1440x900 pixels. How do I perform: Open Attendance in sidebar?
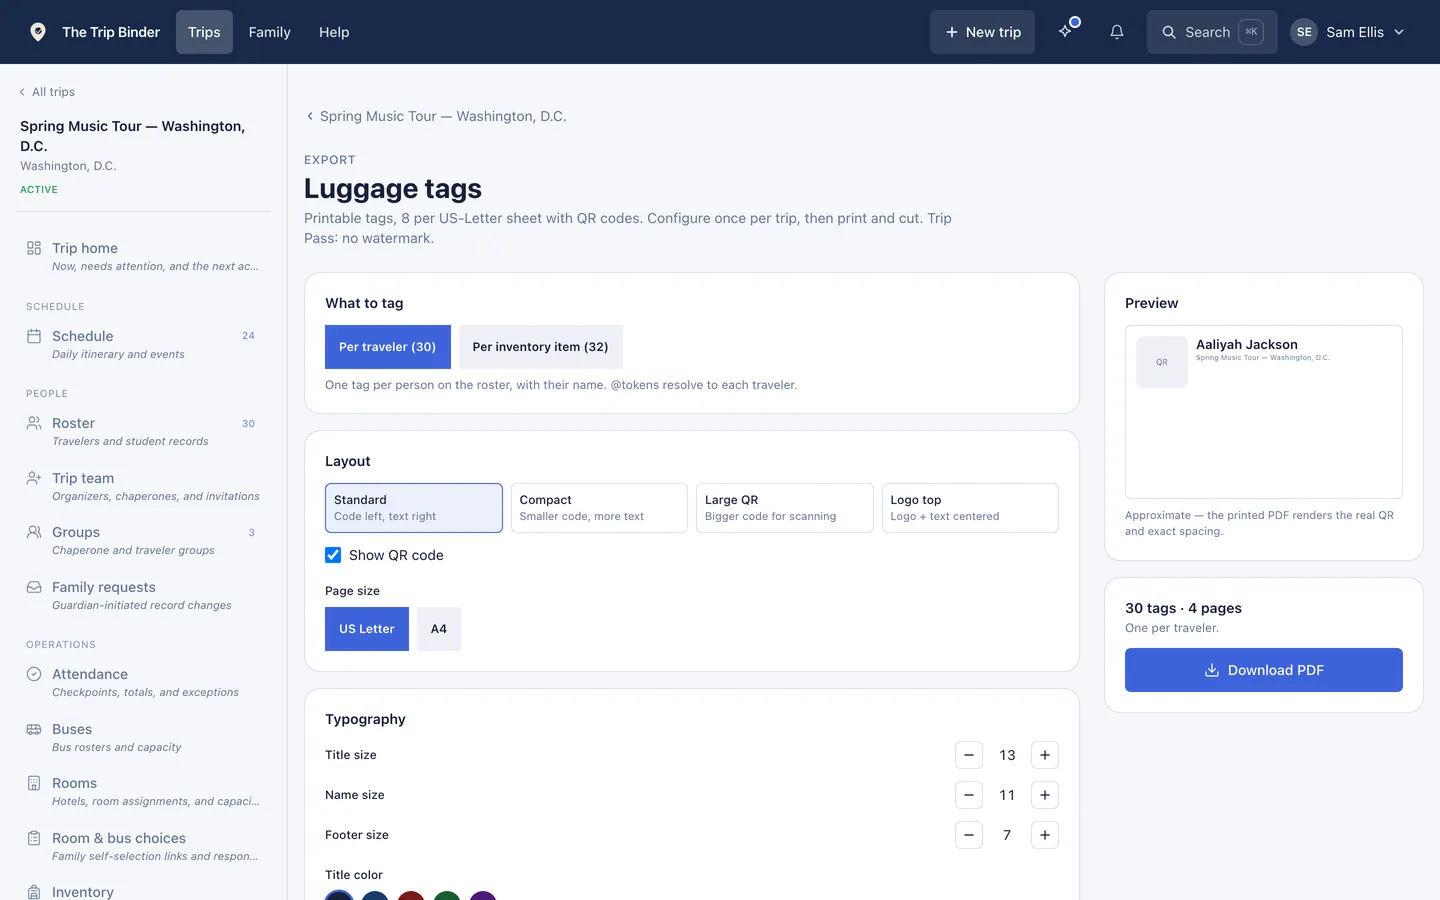tap(144, 682)
